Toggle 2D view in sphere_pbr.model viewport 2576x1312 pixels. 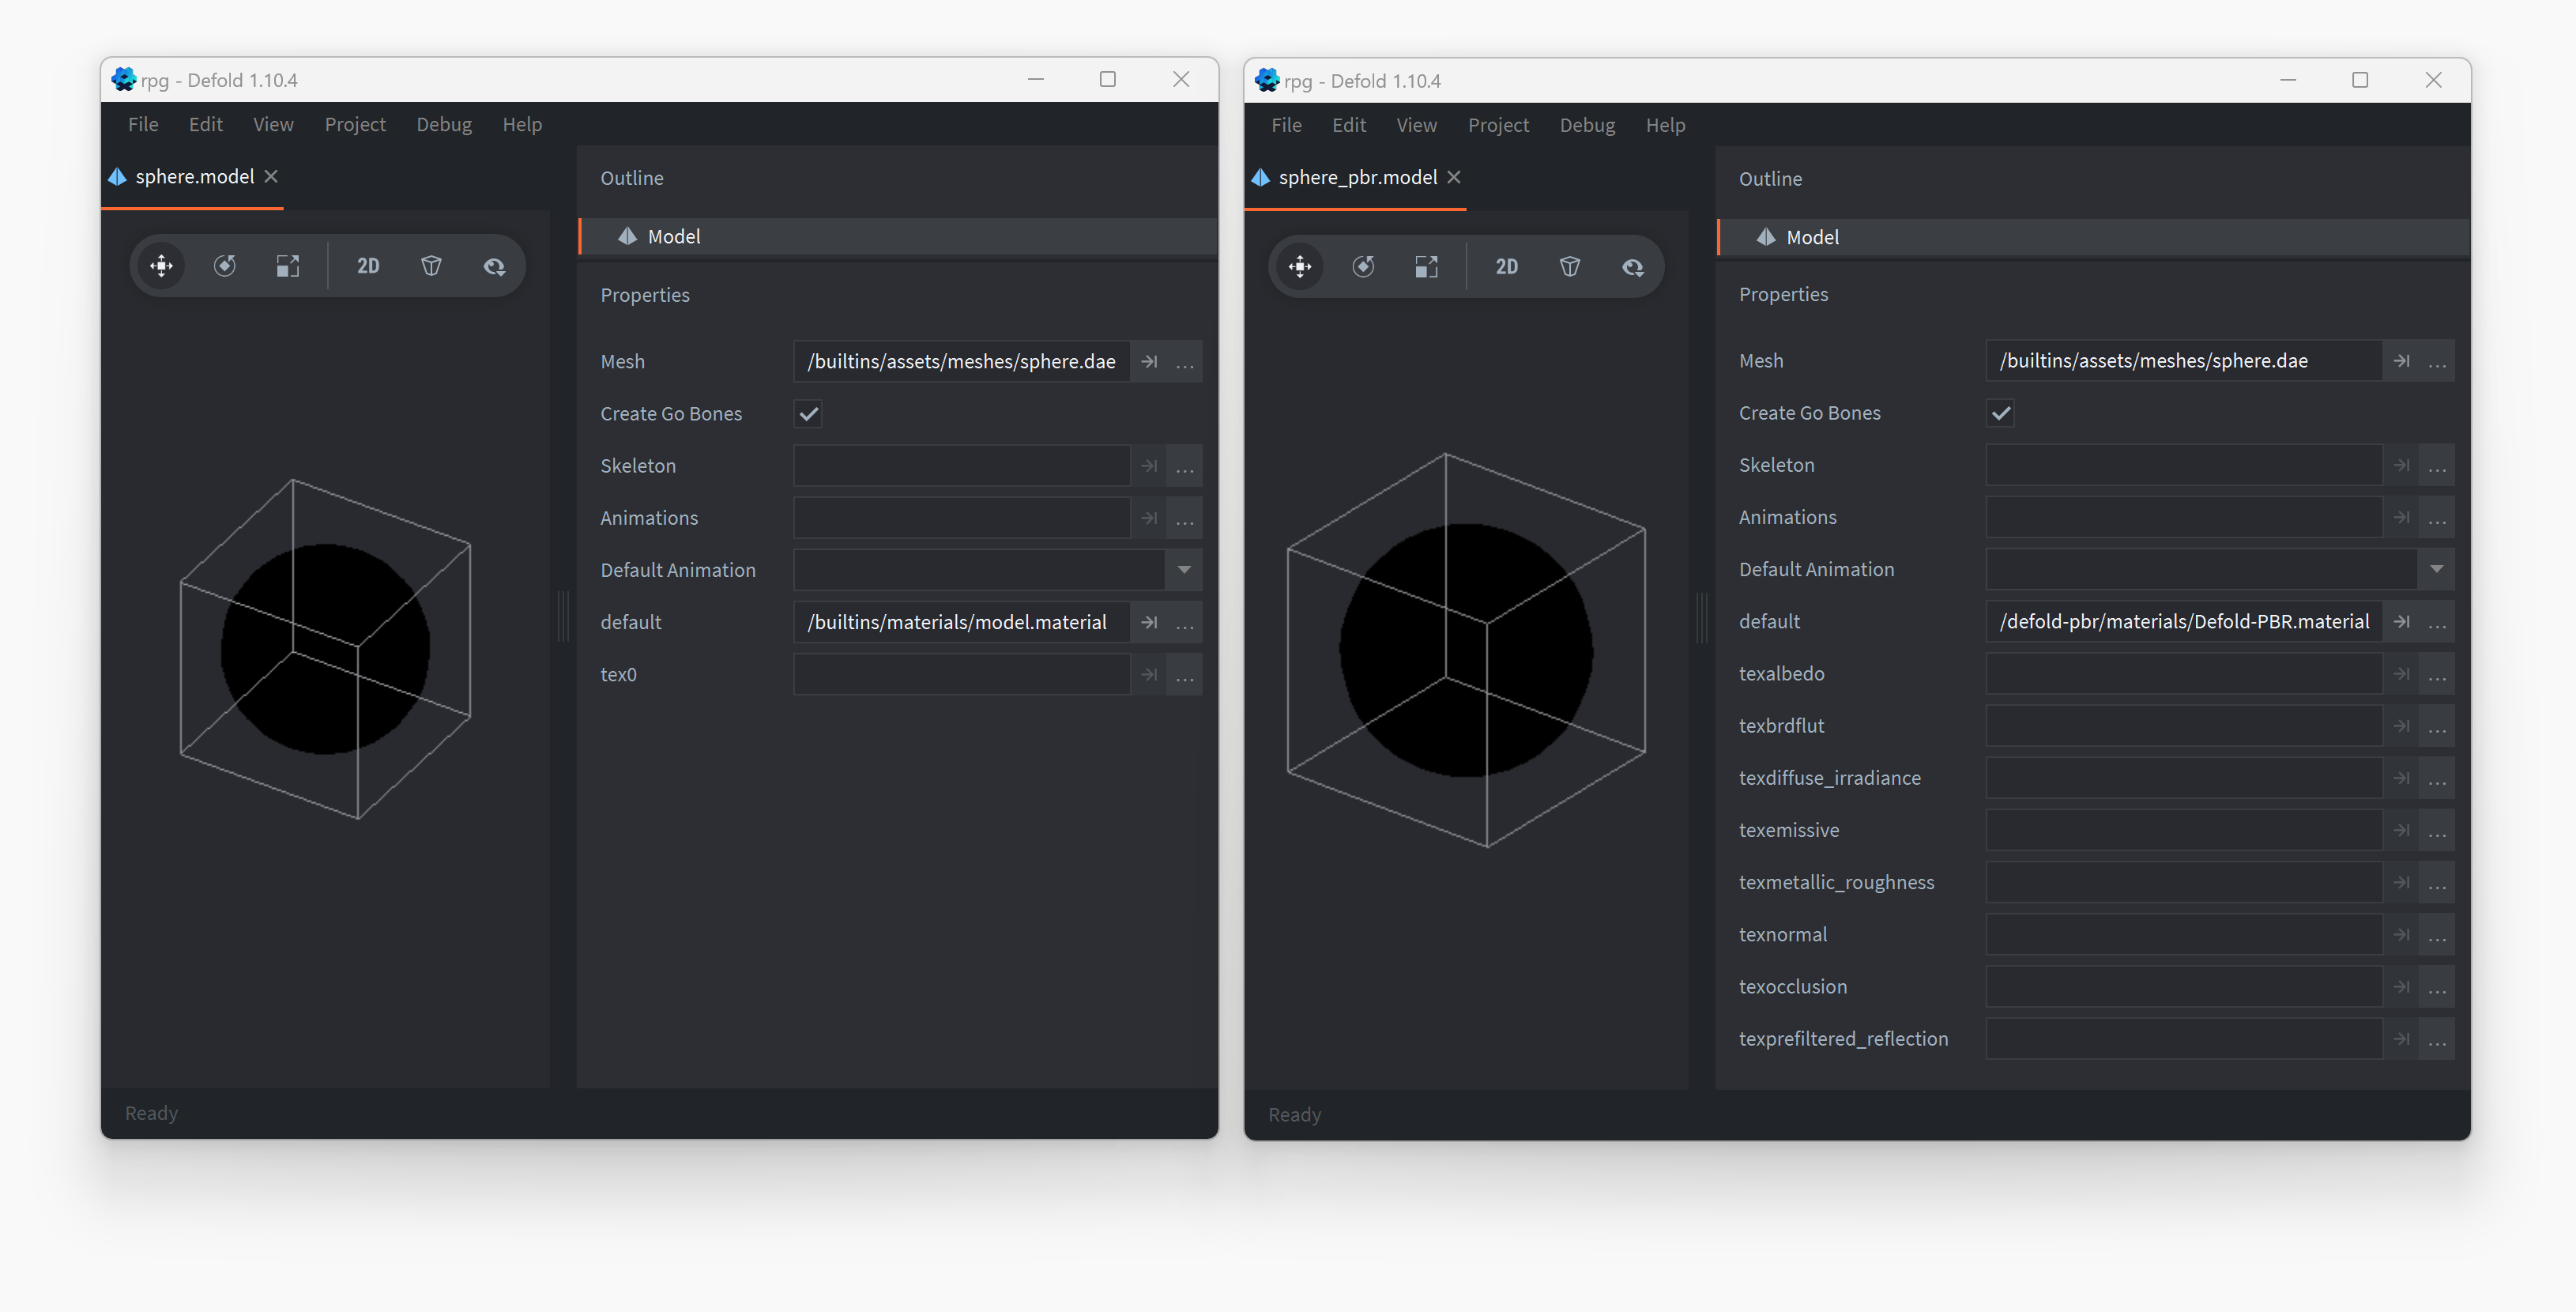click(x=1506, y=267)
